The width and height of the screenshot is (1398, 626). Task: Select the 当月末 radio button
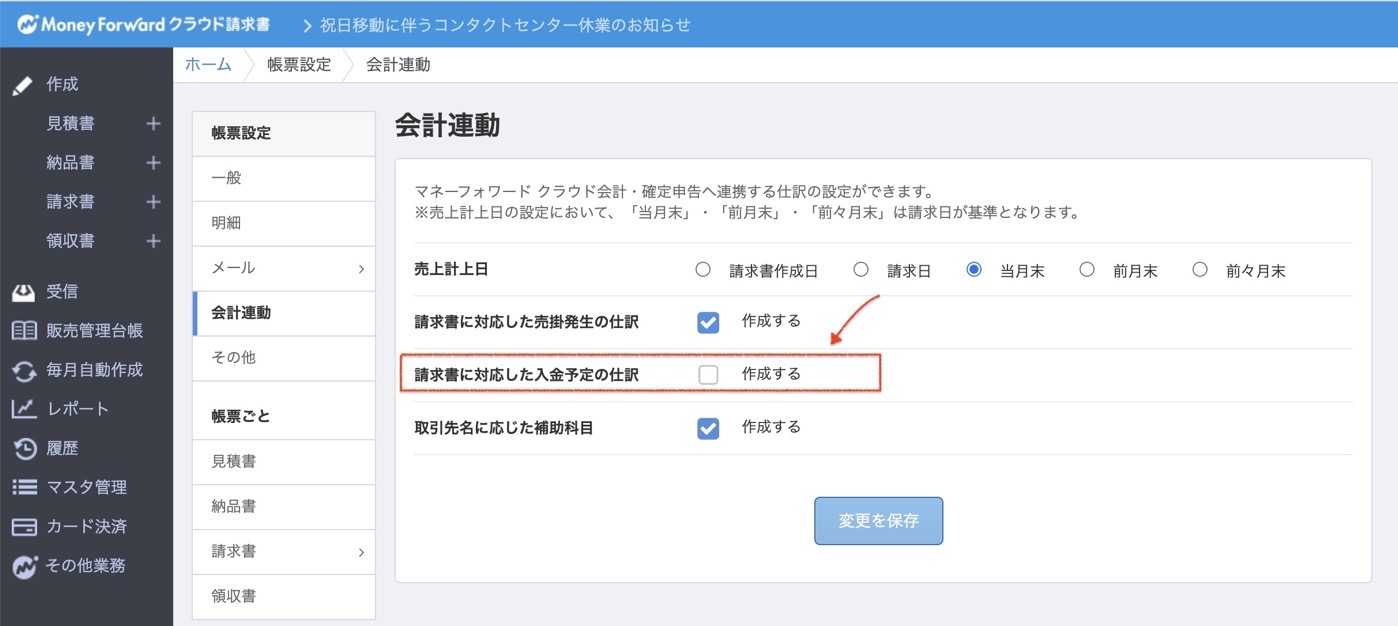tap(974, 269)
